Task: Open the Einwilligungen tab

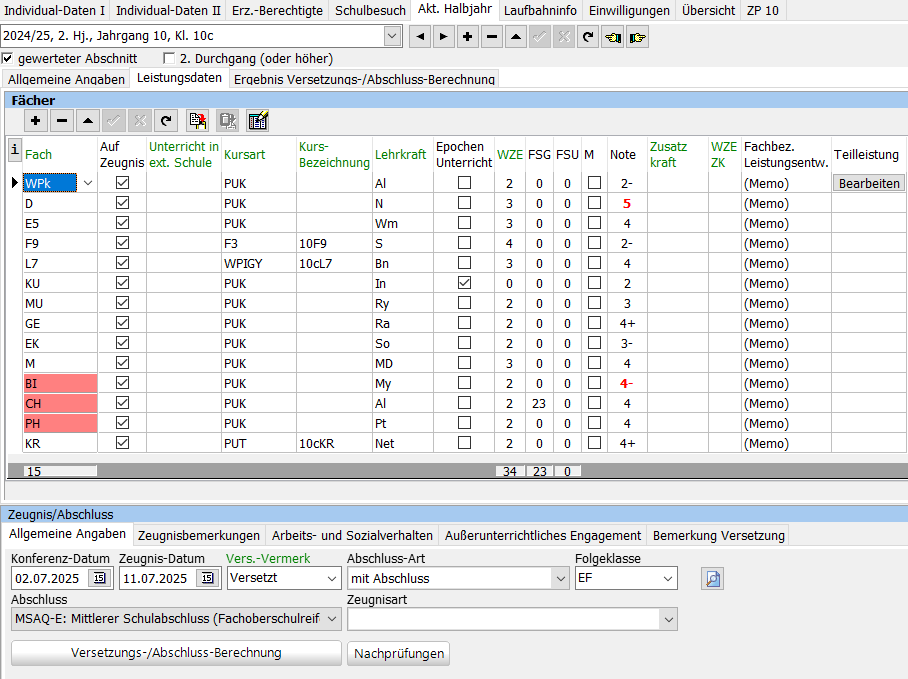Action: tap(629, 10)
